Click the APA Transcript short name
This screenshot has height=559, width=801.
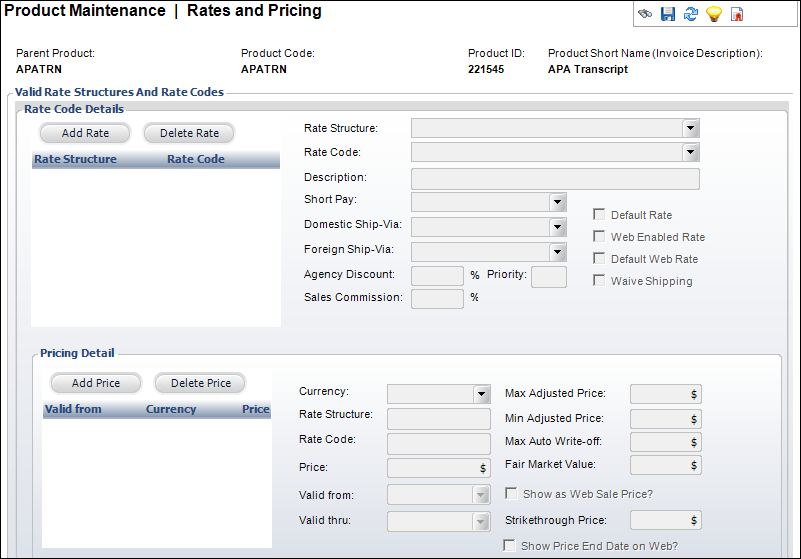[x=587, y=69]
